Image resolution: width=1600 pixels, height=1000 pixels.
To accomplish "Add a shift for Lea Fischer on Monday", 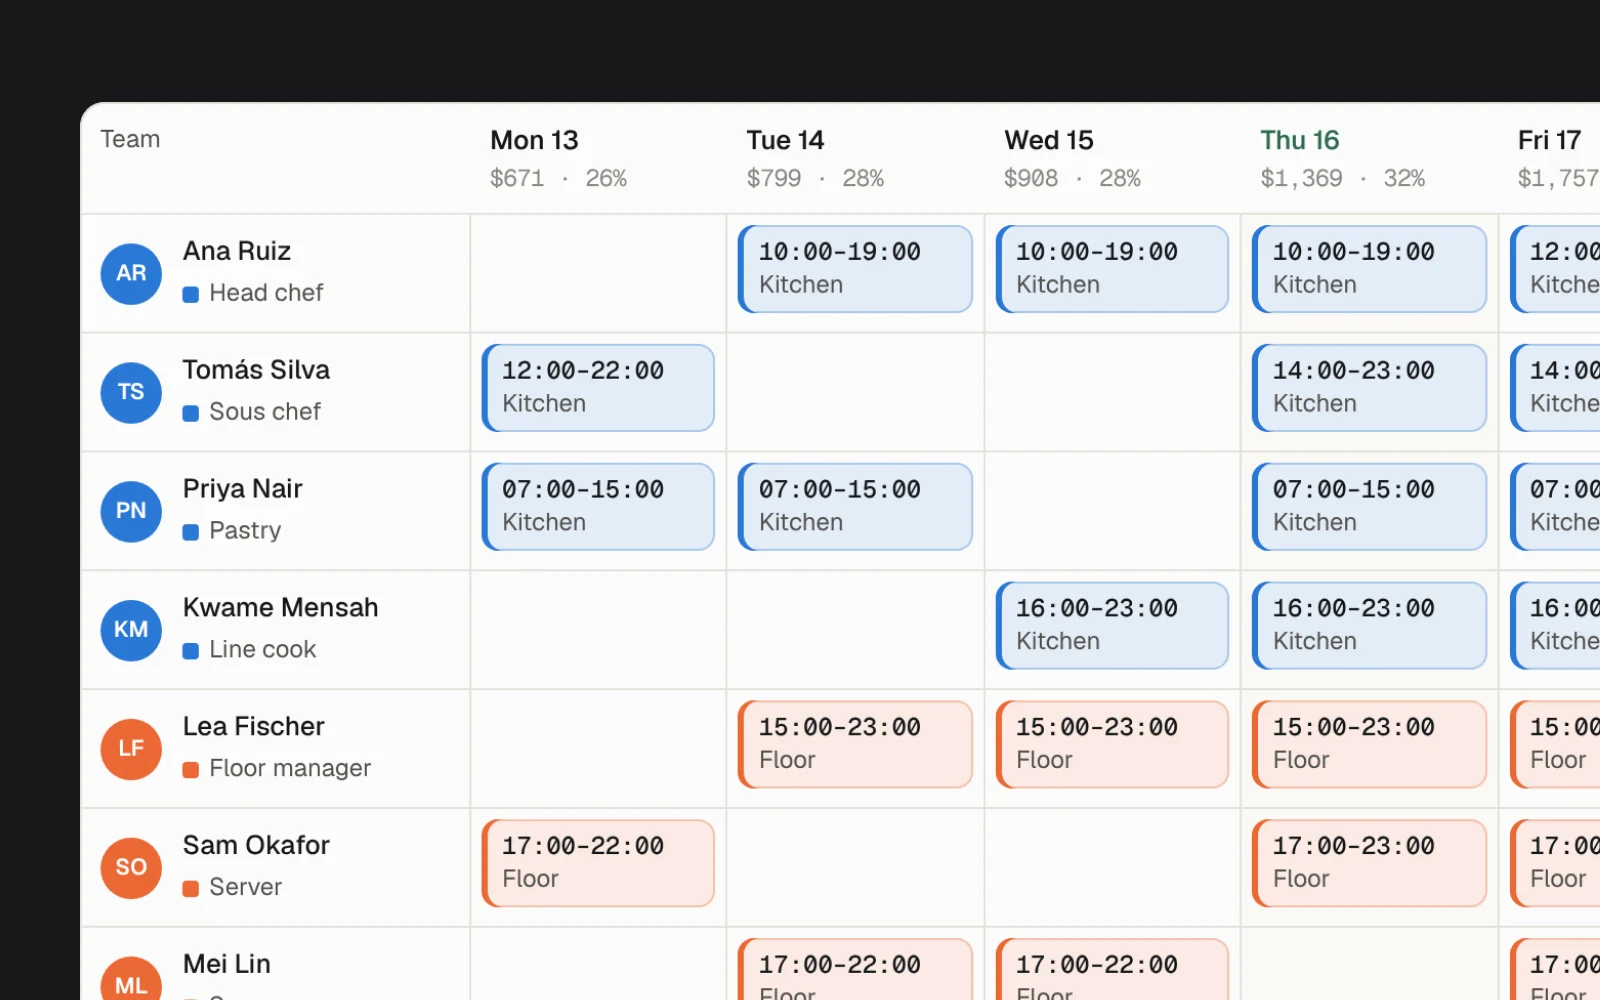I will 598,749.
